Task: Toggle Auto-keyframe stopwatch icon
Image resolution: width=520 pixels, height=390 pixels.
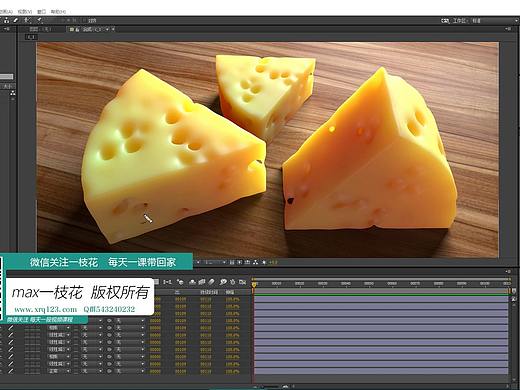Action: click(233, 282)
